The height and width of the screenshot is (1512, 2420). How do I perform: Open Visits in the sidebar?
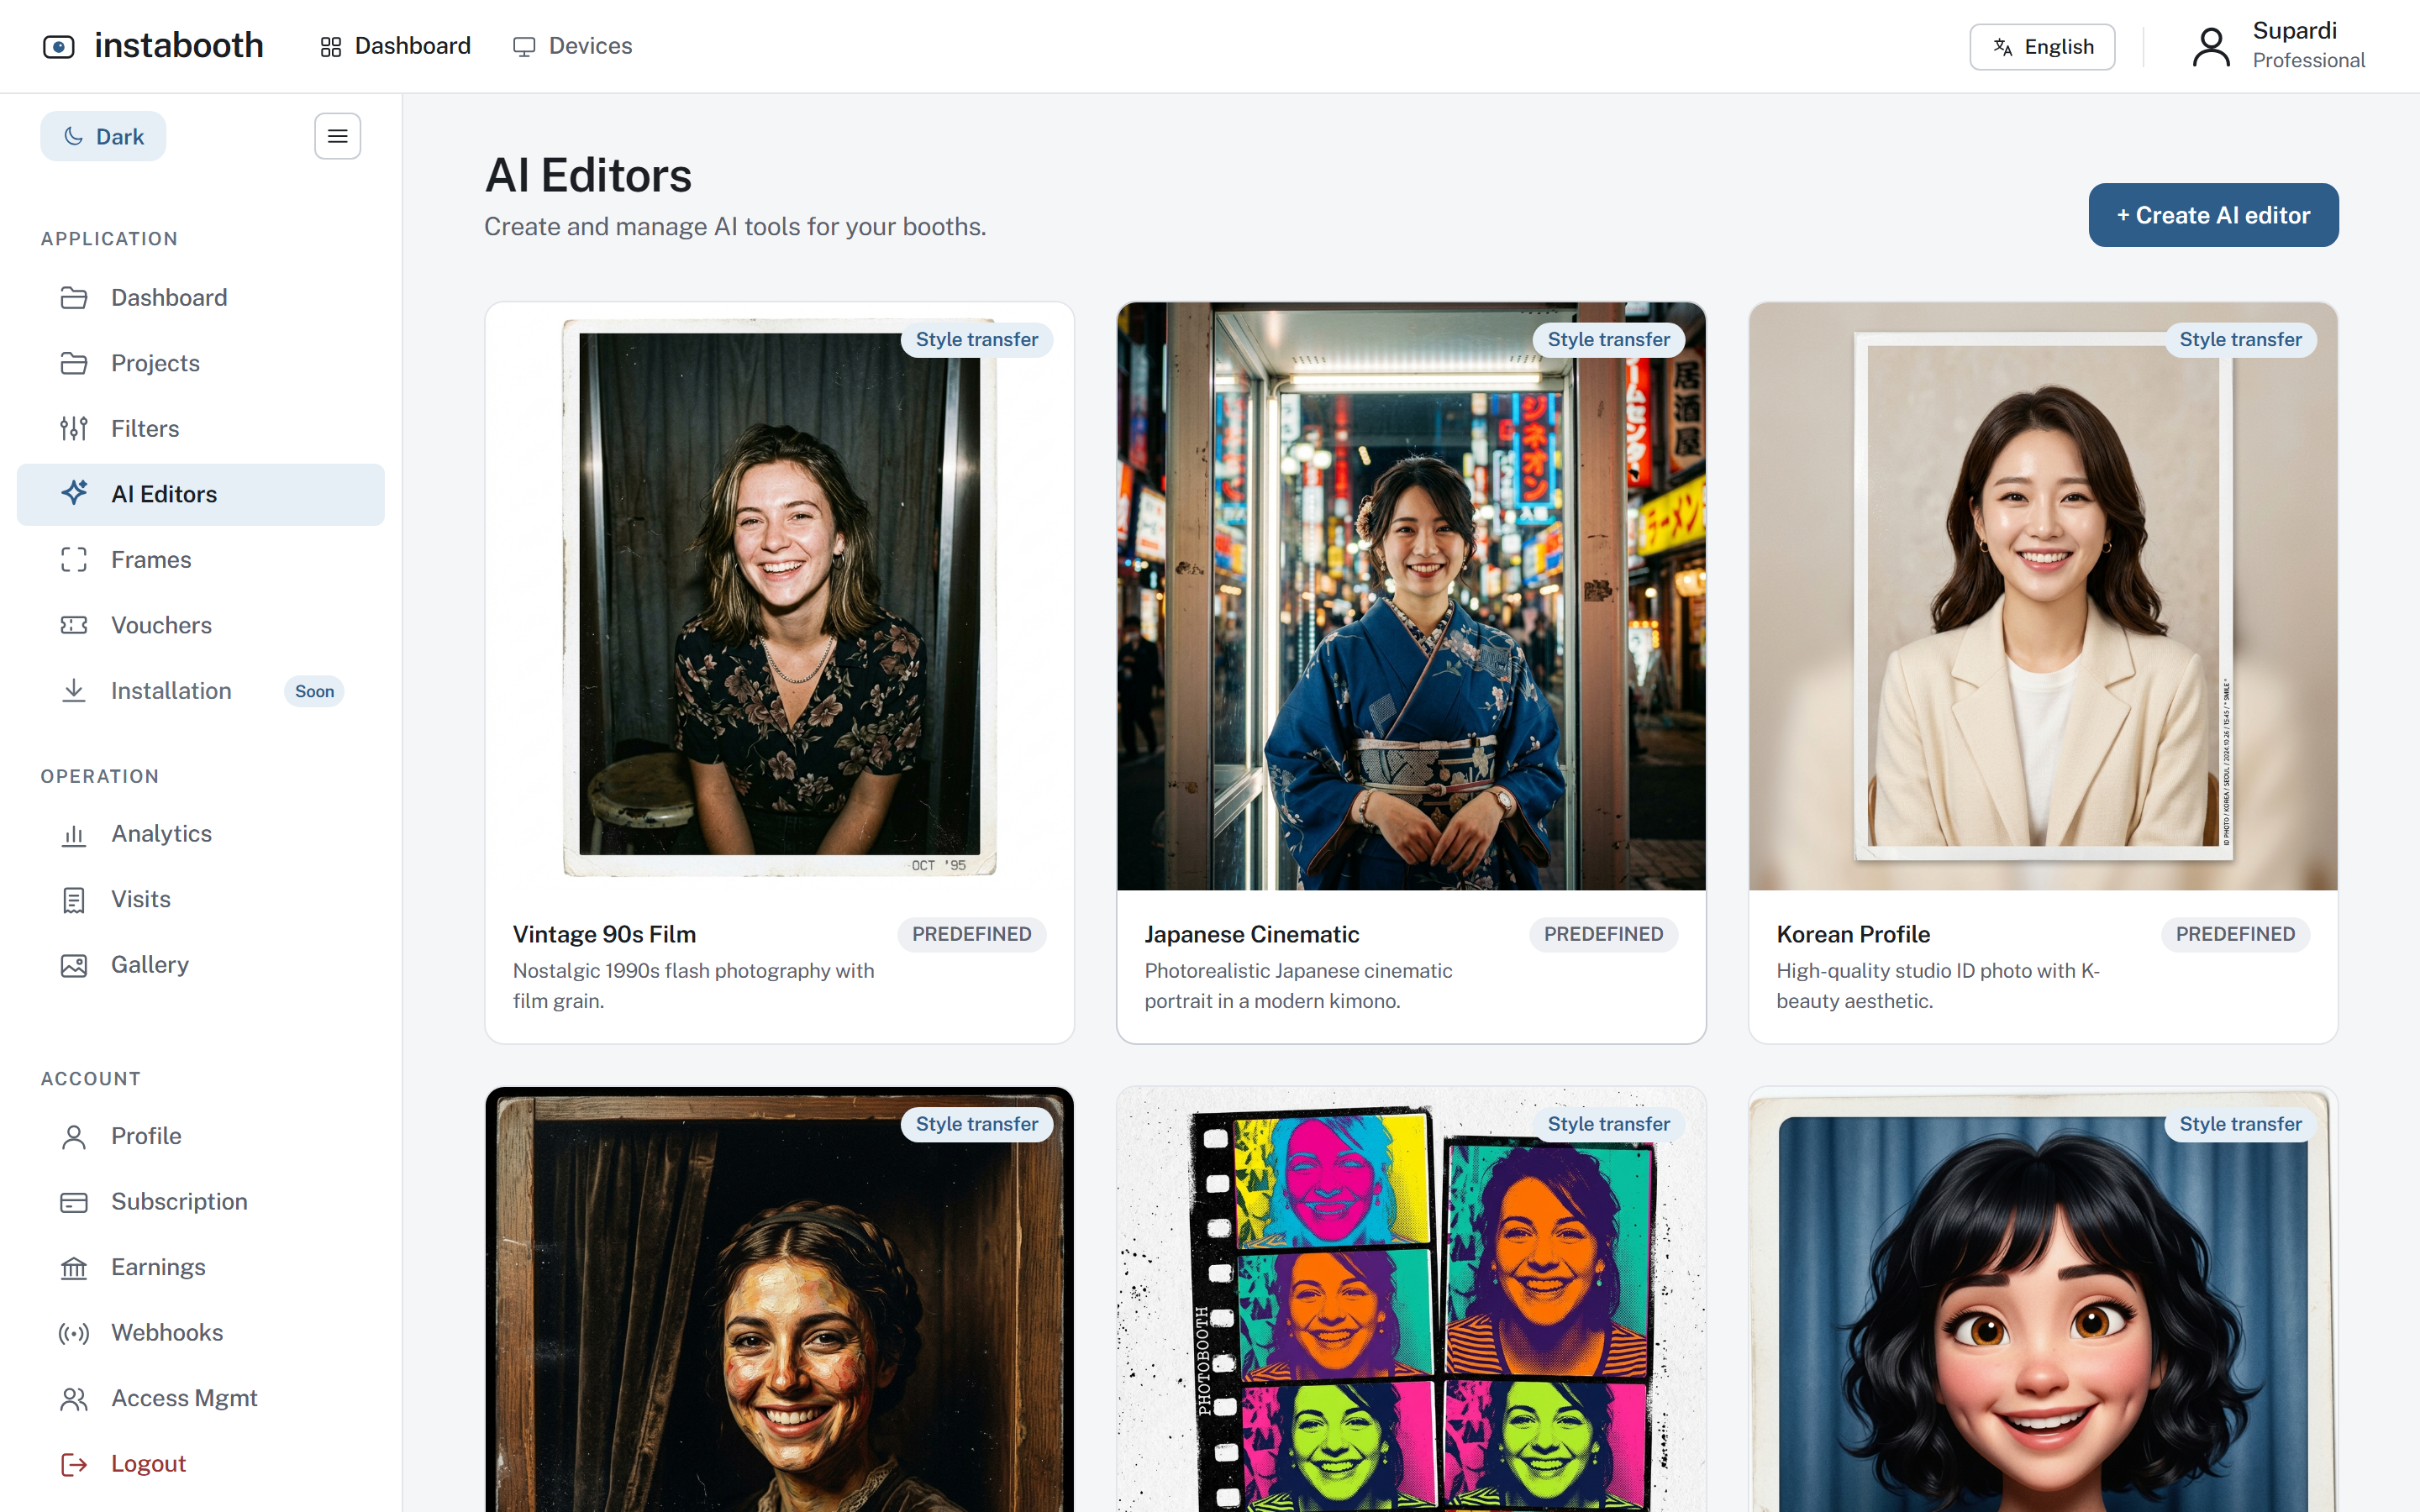201,899
